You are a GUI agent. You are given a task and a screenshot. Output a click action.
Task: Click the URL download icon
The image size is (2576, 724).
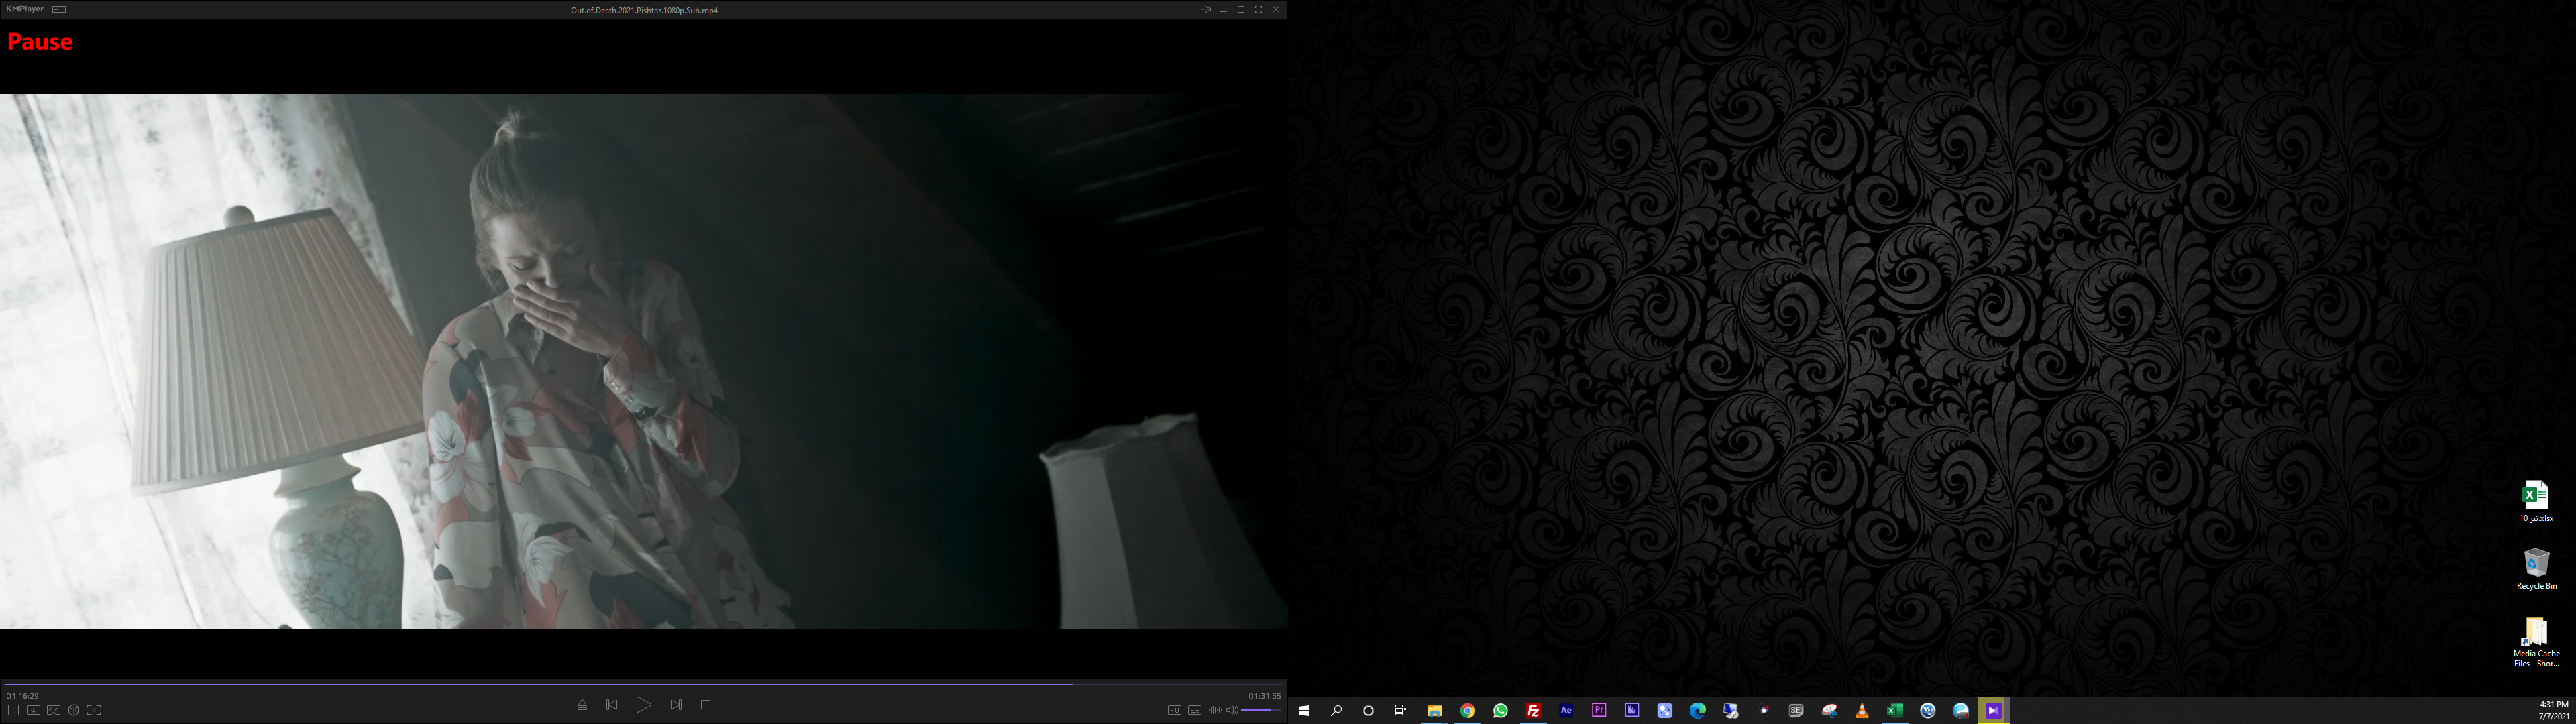tap(33, 710)
